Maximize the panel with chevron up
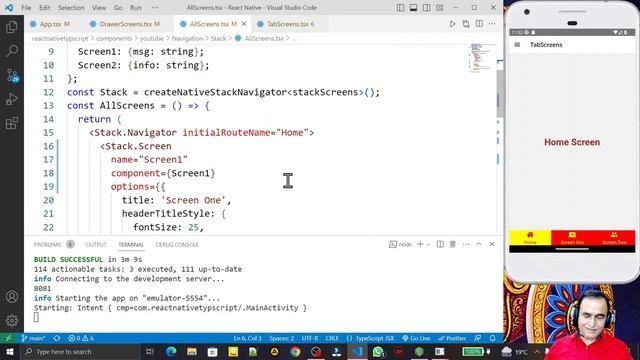This screenshot has height=360, width=640. (x=479, y=244)
